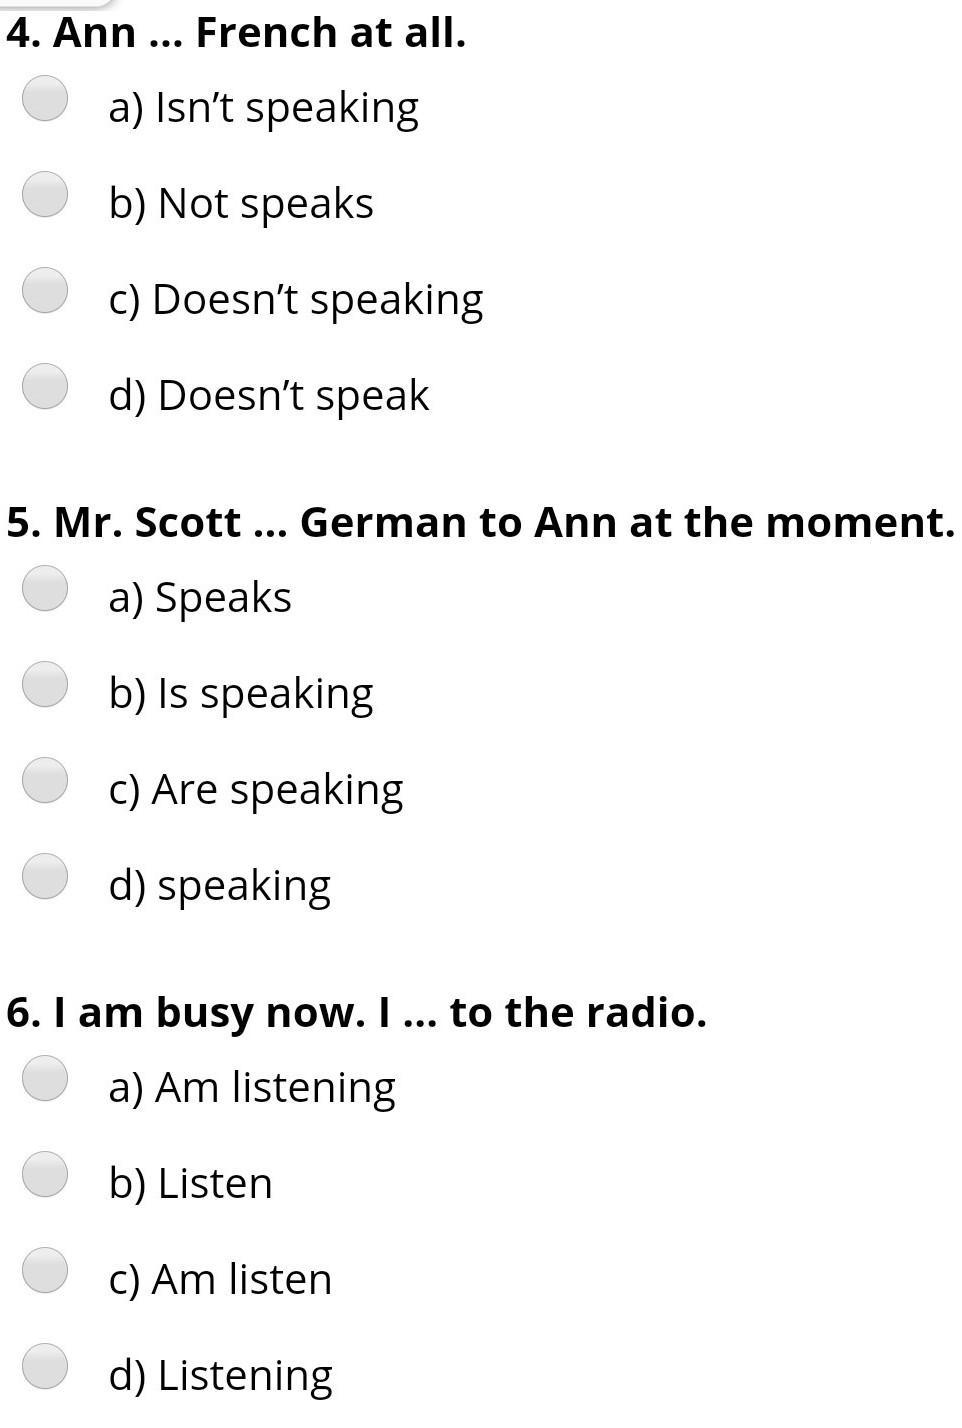962x1428 pixels.
Task: Select radio button next to "d) speaking"
Action: click(x=45, y=876)
